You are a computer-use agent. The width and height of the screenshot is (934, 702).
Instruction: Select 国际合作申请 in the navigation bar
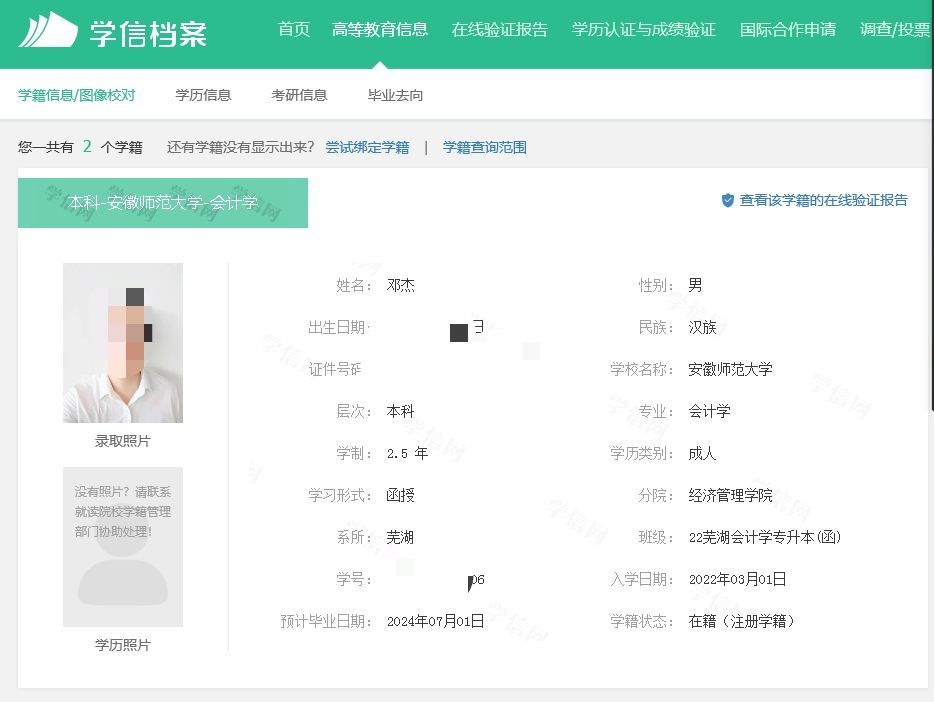(x=787, y=30)
